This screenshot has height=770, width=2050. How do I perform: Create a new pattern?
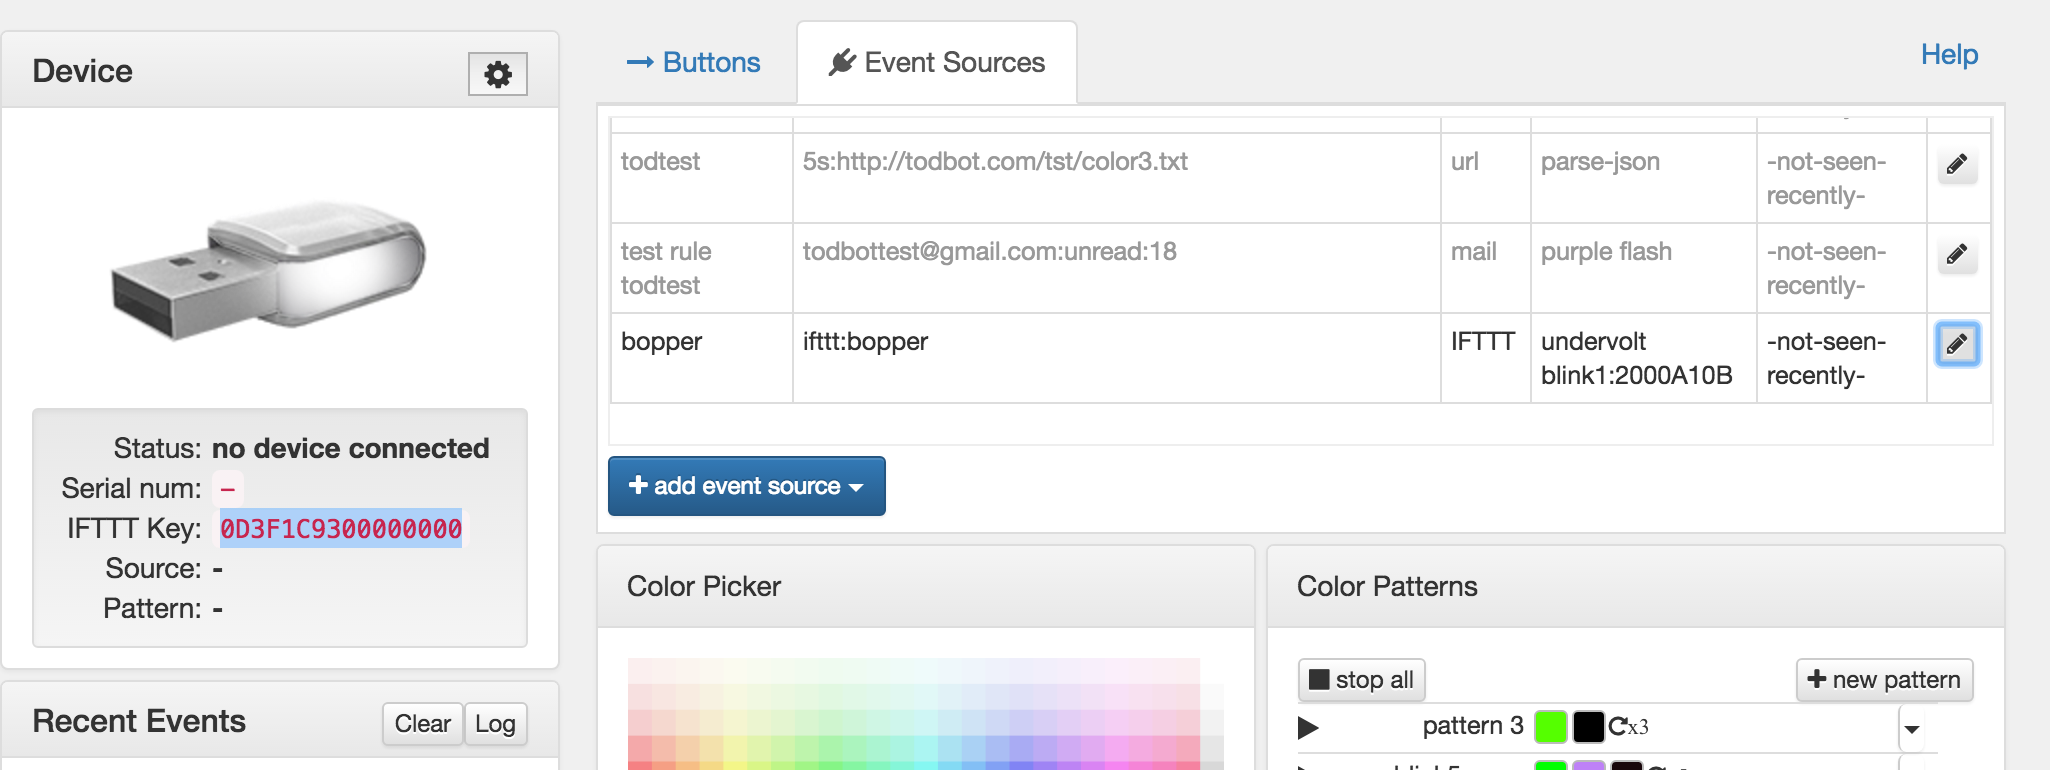1884,680
